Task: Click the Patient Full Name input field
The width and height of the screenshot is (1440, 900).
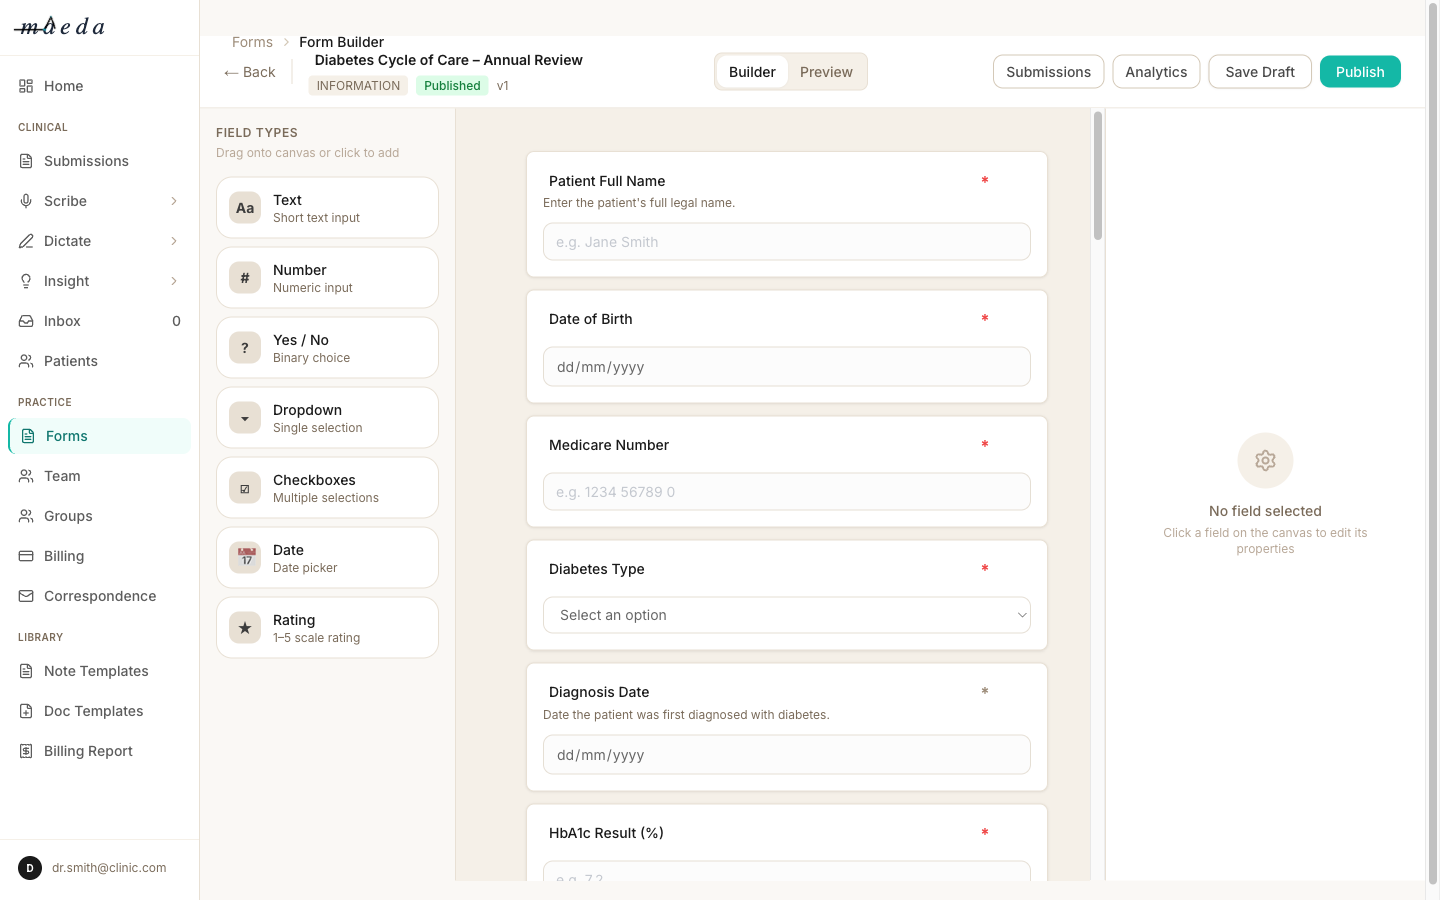Action: 787,241
